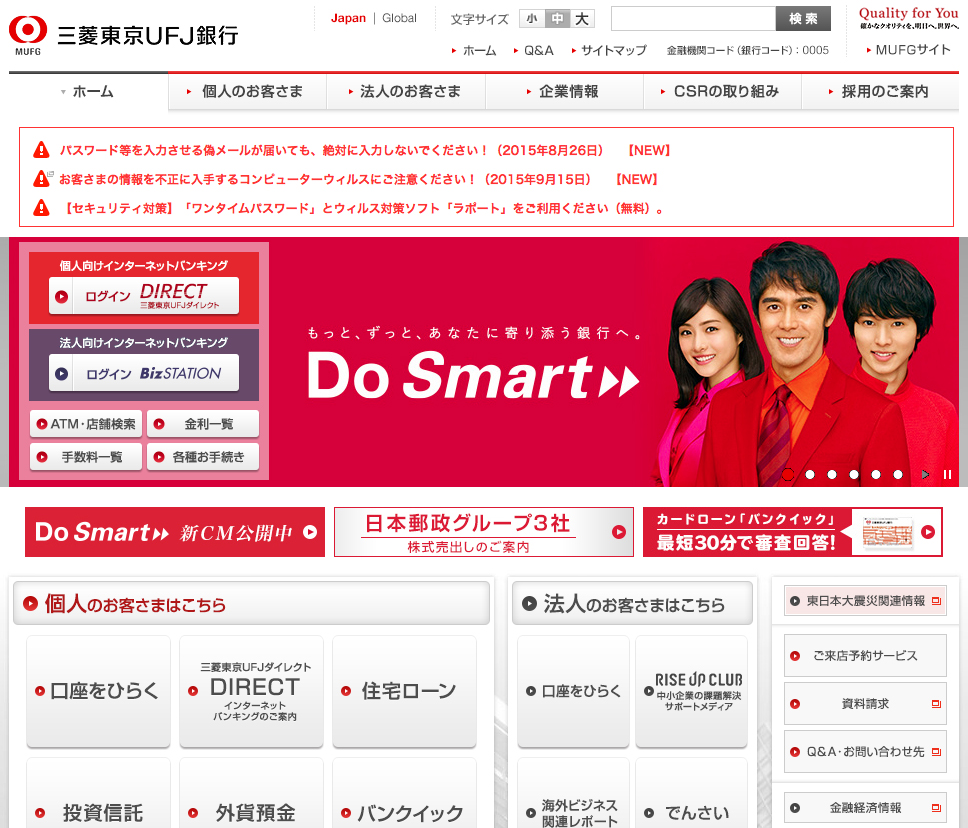
Task: Select the first carousel slide dot
Action: (x=788, y=474)
